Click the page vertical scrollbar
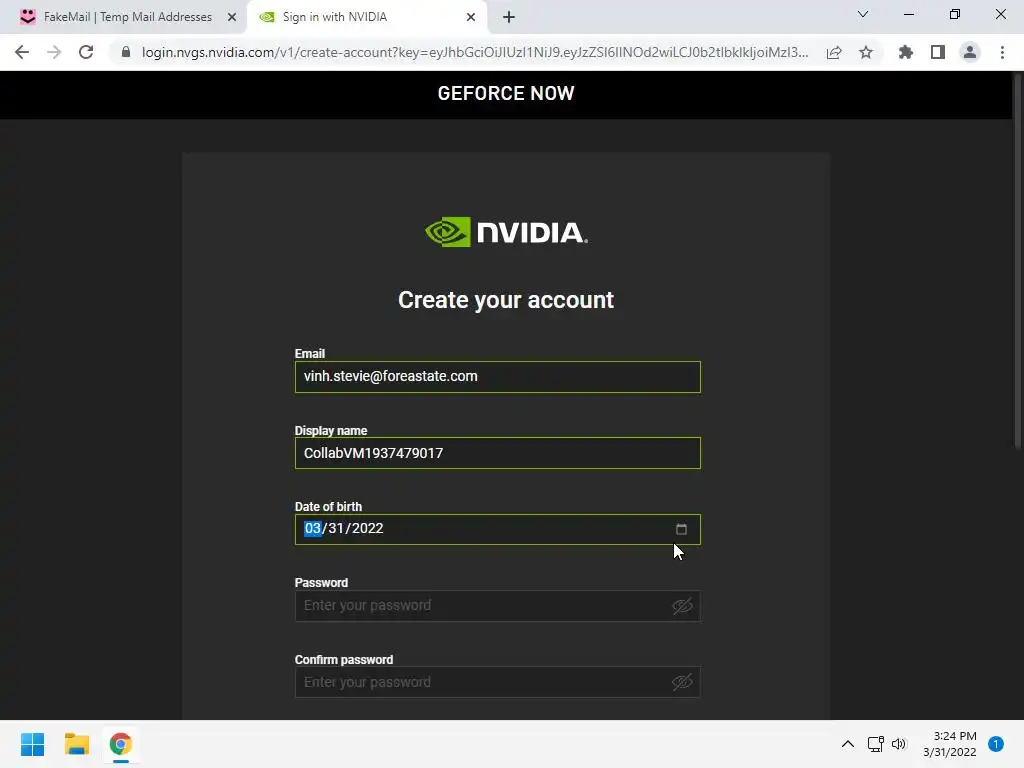The height and width of the screenshot is (768, 1024). coord(1017,261)
